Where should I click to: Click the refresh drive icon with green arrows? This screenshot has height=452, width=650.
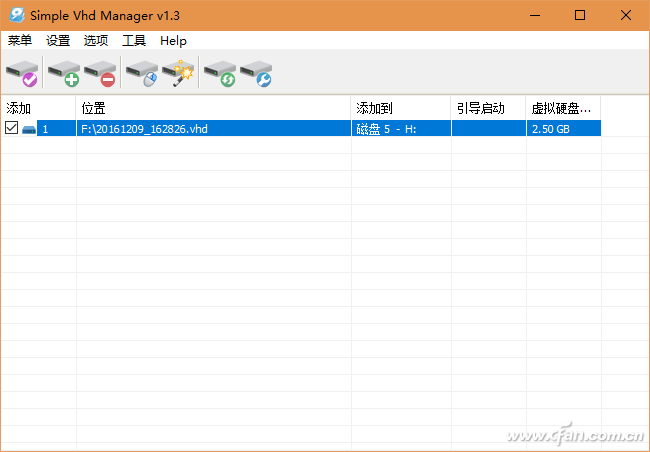pyautogui.click(x=220, y=73)
